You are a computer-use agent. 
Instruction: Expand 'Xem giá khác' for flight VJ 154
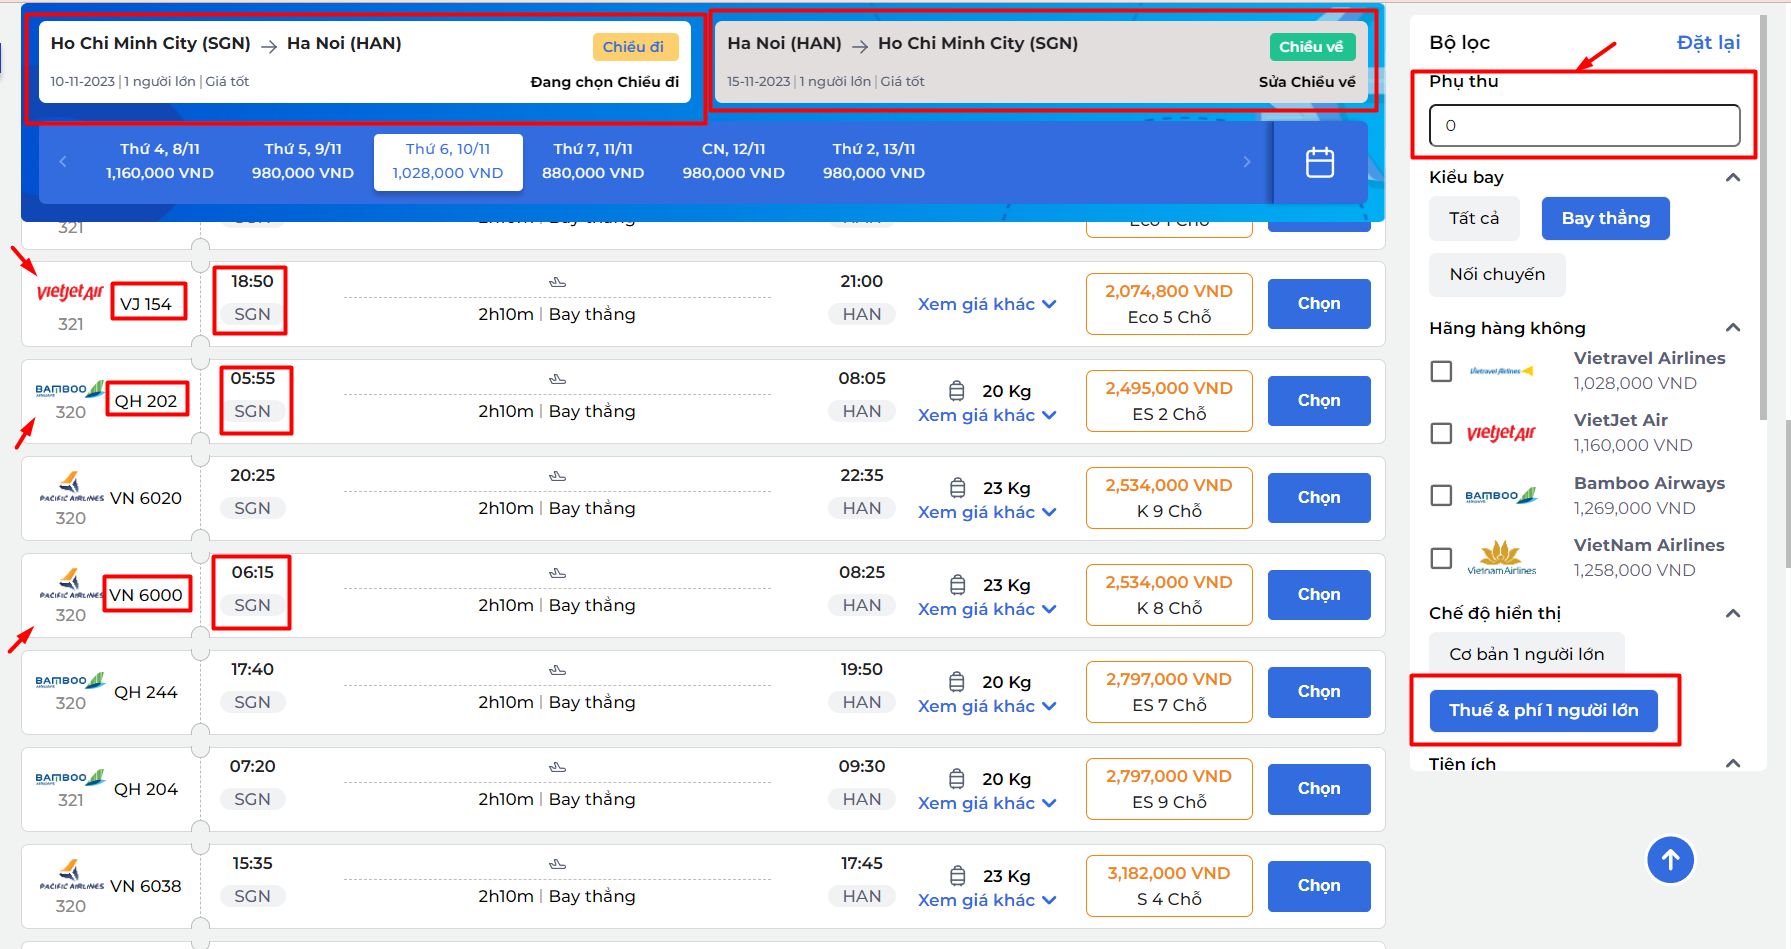(x=986, y=304)
